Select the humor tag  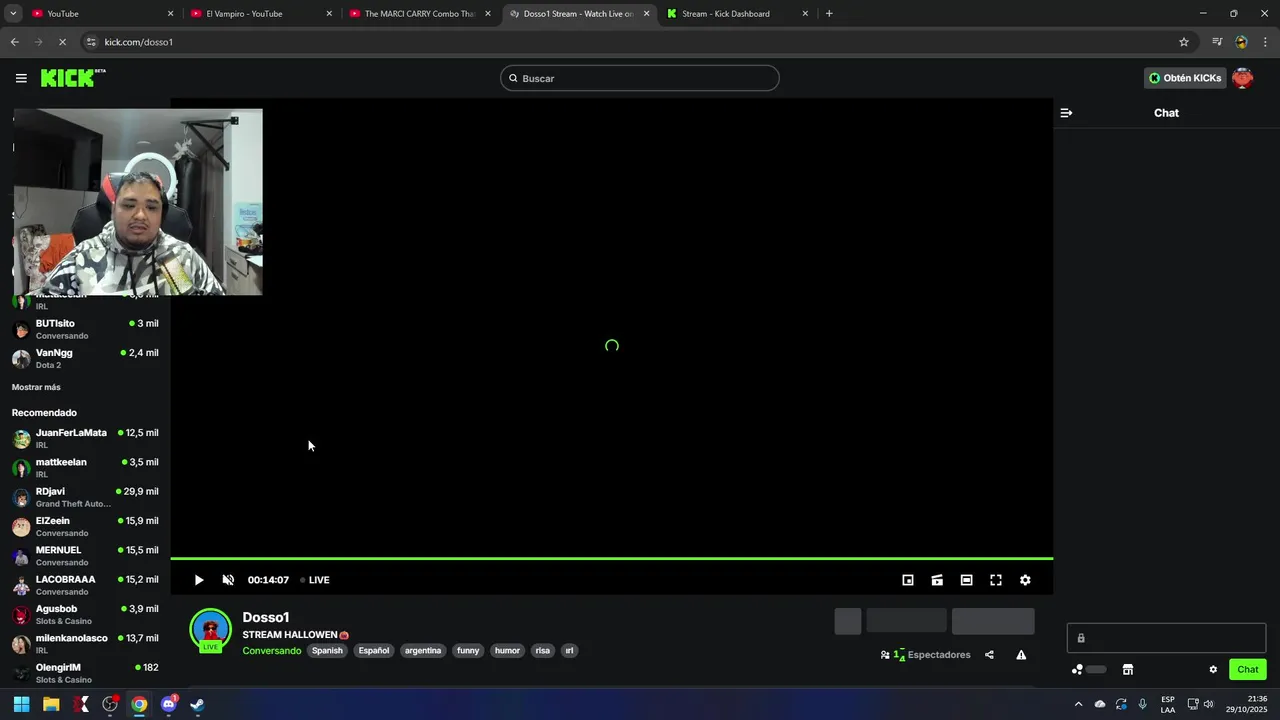coord(507,651)
